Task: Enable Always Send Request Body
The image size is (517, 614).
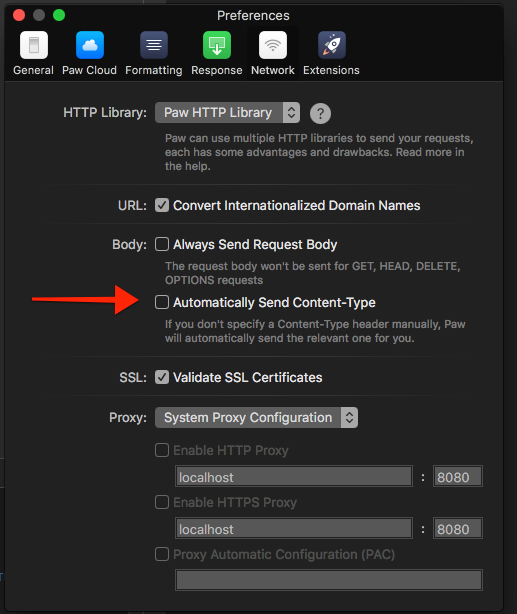Action: [x=162, y=244]
